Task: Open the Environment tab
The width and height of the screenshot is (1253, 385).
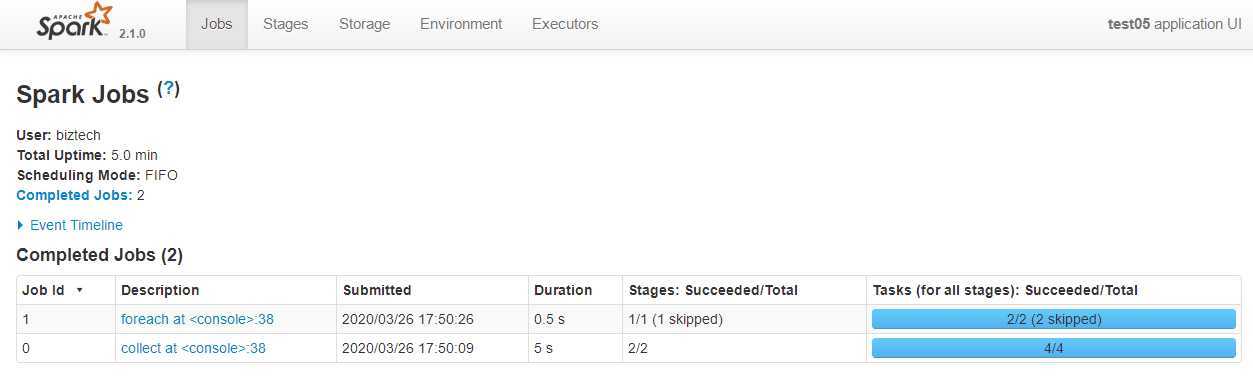Action: (461, 24)
